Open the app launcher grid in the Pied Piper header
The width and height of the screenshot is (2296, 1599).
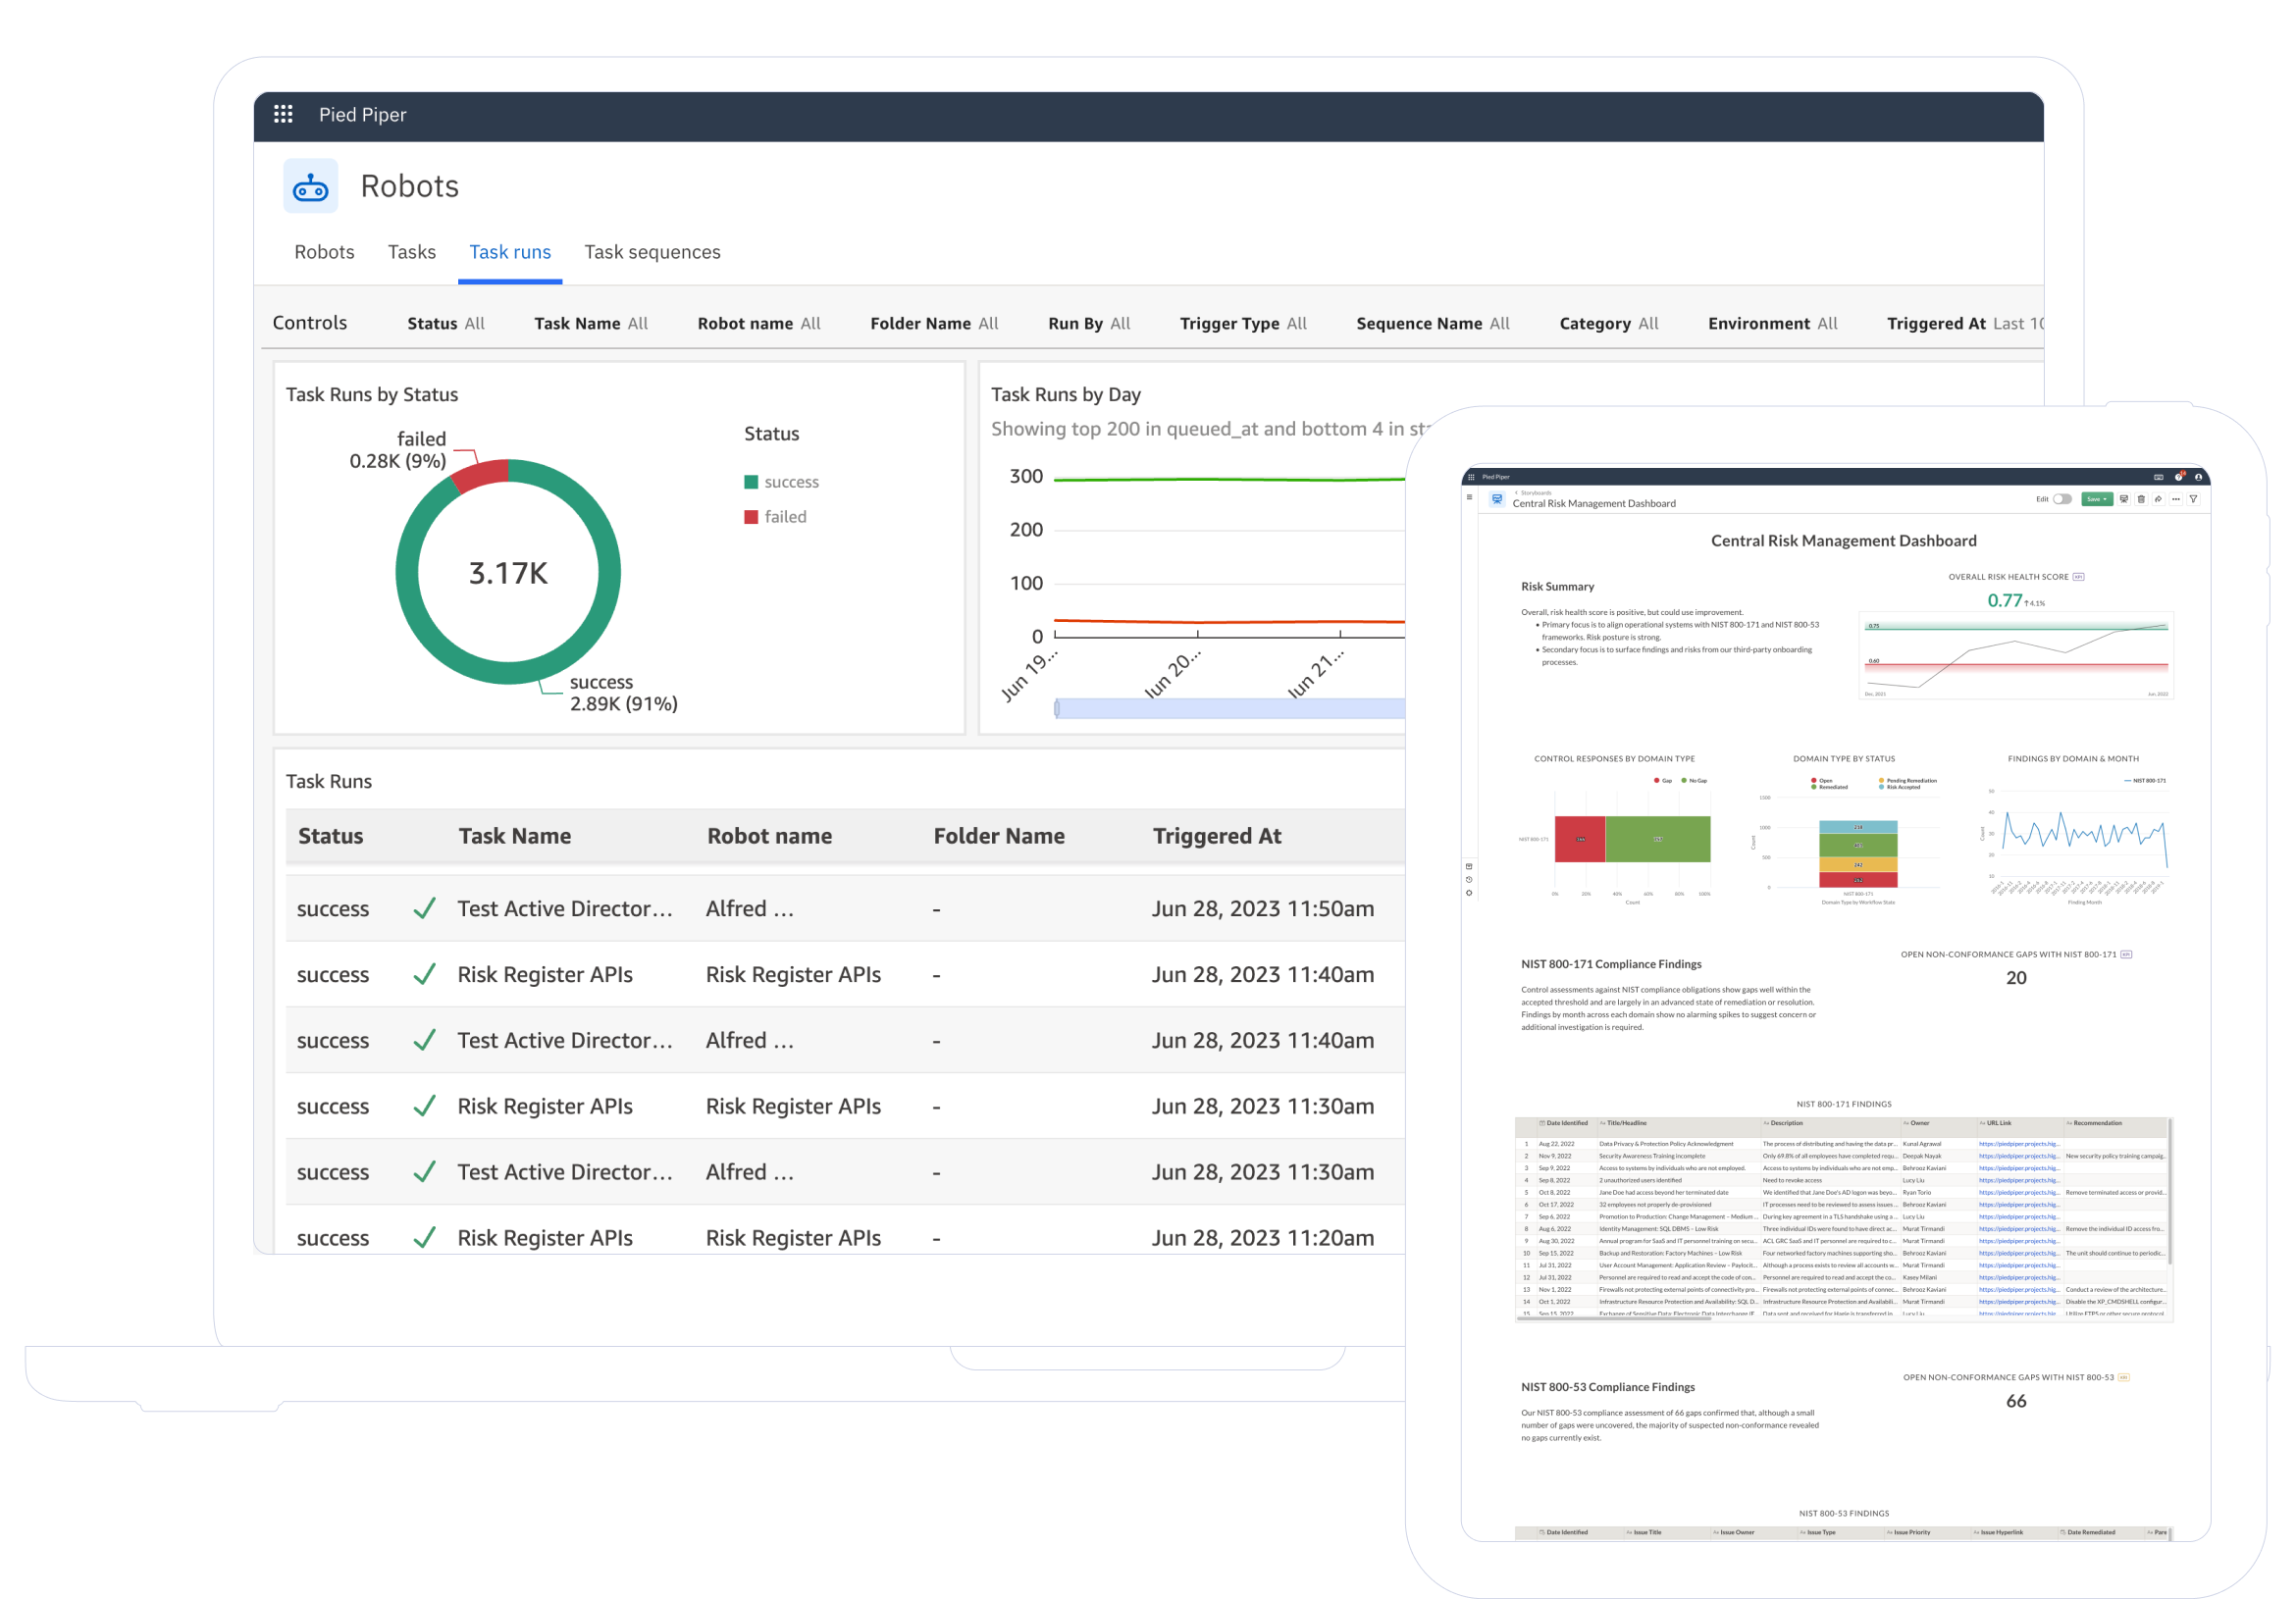coord(283,114)
